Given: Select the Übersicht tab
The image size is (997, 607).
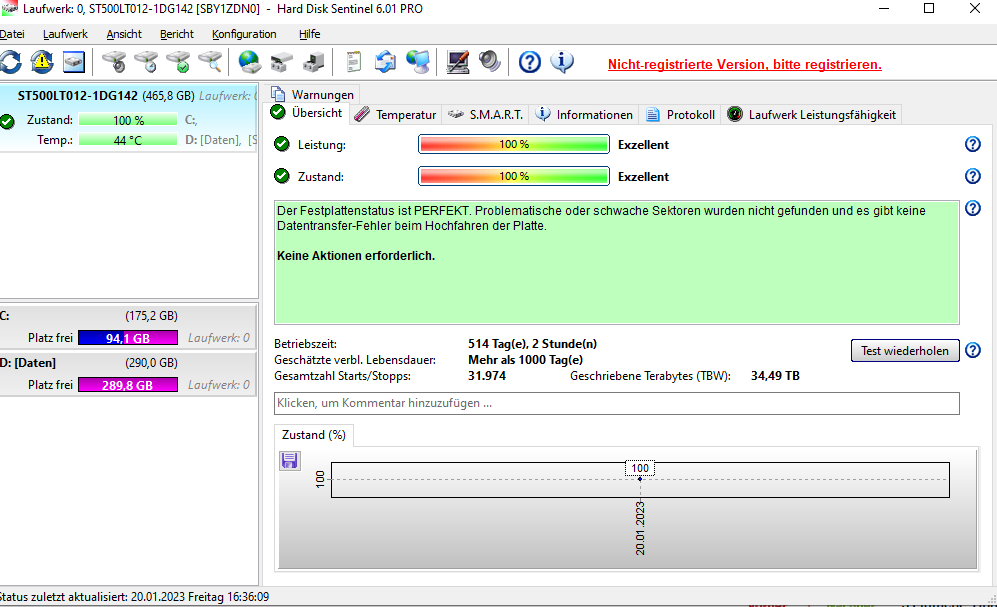Looking at the screenshot, I should point(307,113).
